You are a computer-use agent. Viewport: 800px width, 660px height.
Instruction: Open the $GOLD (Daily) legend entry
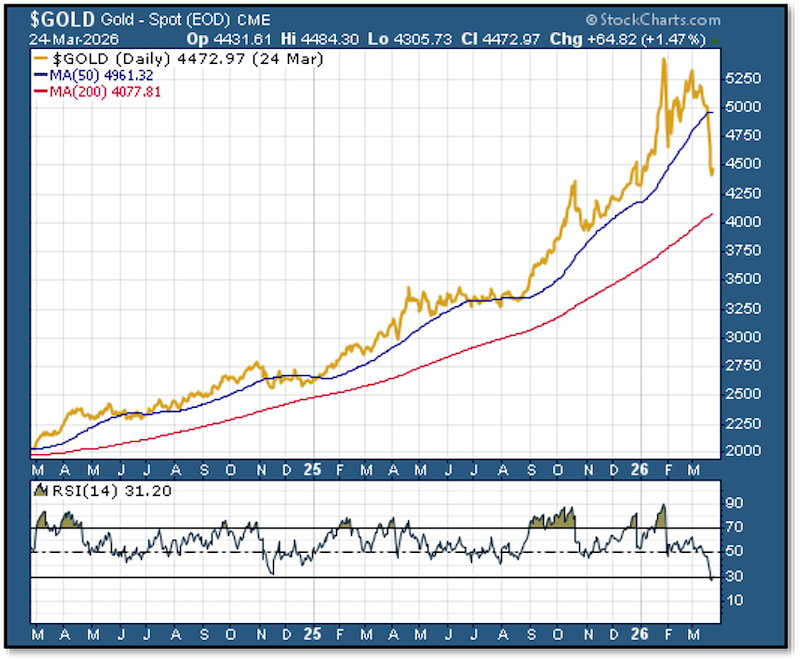coord(102,59)
